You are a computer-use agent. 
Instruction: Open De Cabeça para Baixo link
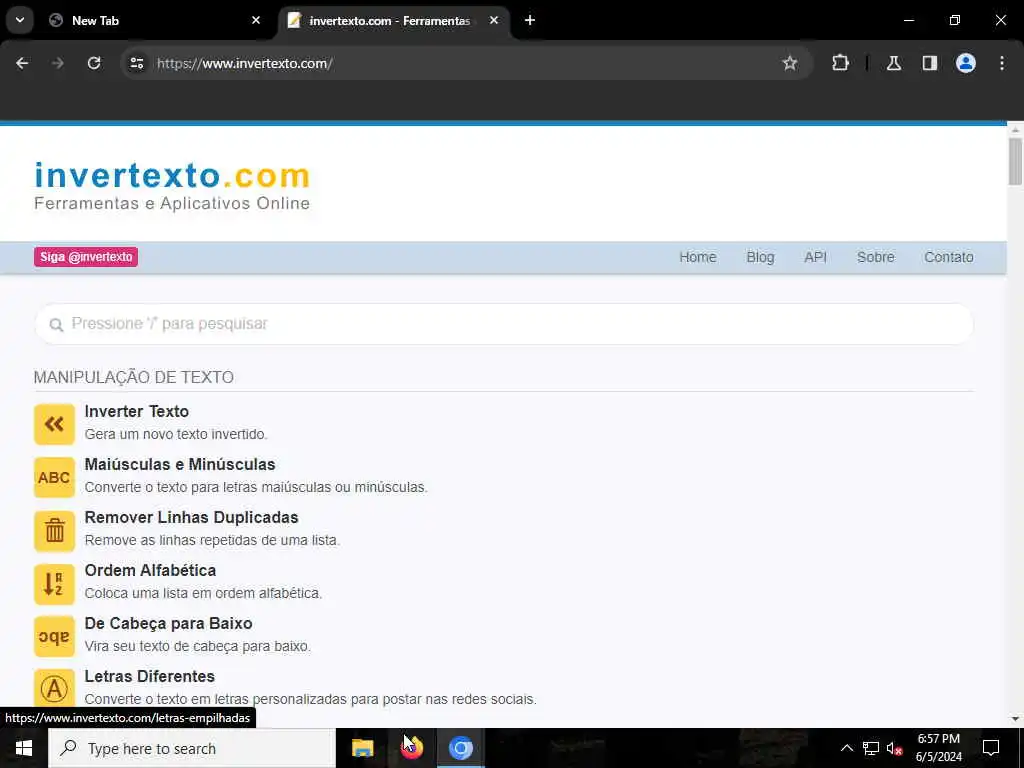pyautogui.click(x=168, y=623)
